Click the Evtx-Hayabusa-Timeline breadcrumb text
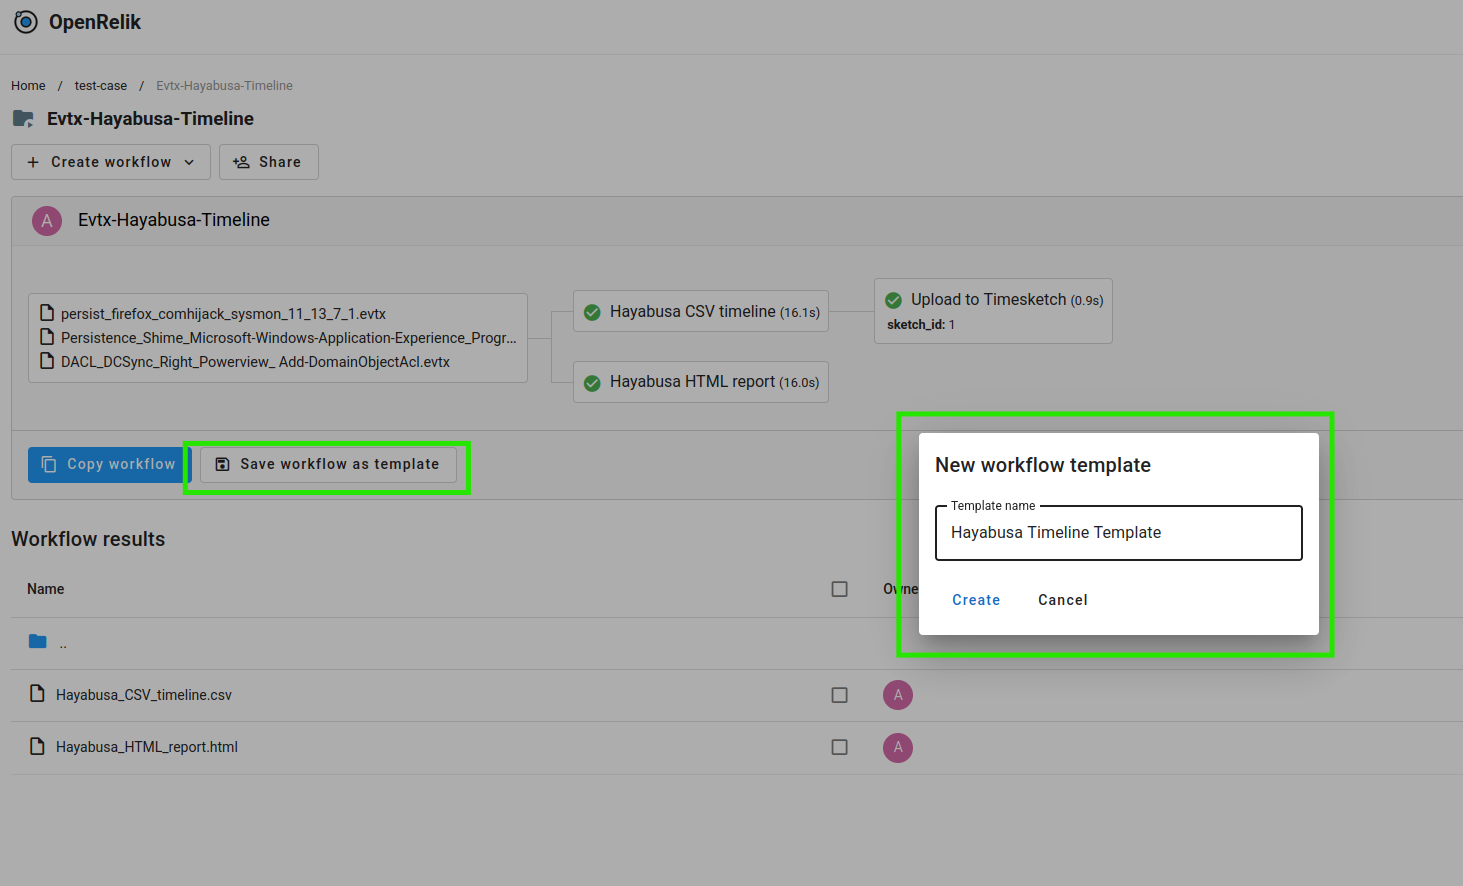Viewport: 1463px width, 886px height. coord(224,86)
